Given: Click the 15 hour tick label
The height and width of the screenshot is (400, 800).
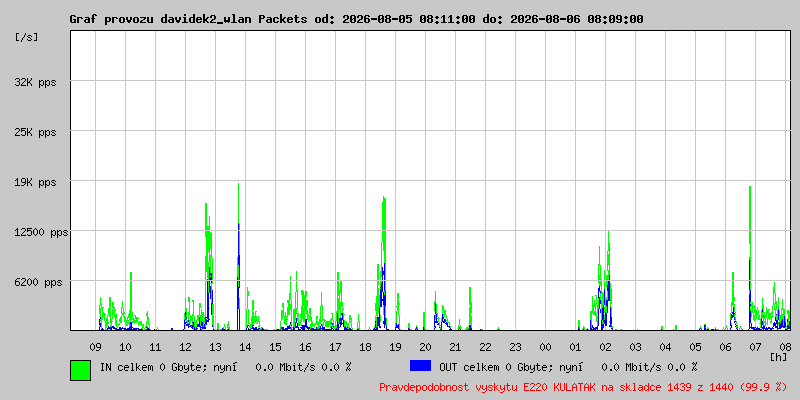Looking at the screenshot, I should click(276, 347).
